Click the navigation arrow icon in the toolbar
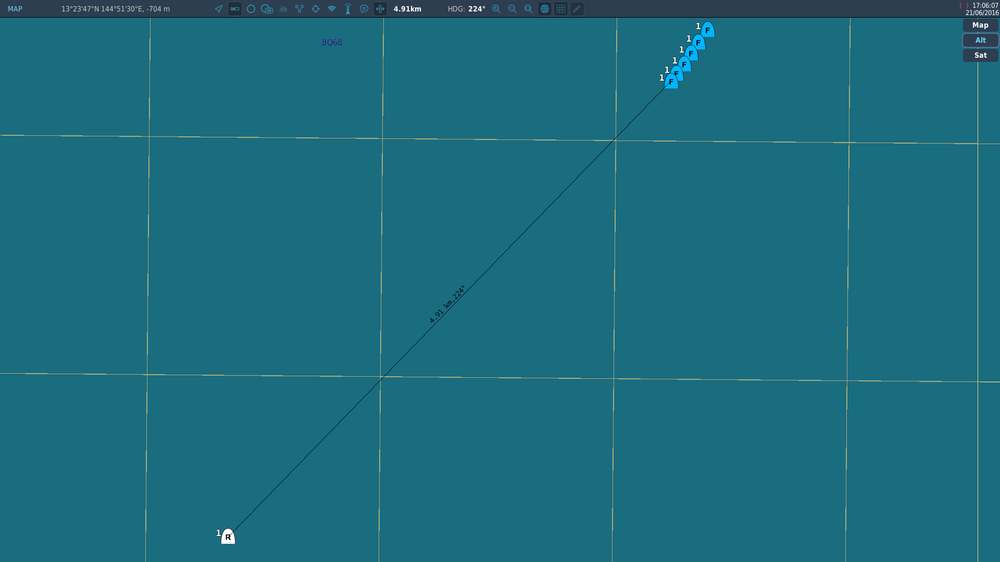1000x562 pixels. click(219, 9)
